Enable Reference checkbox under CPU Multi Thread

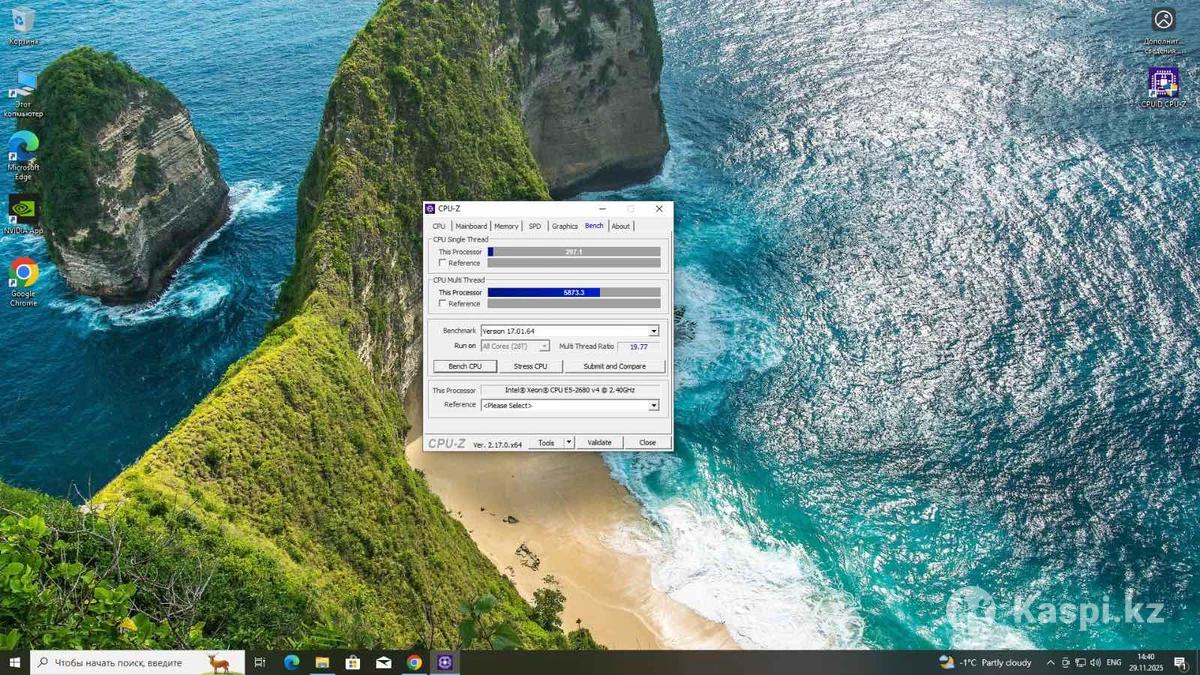tap(443, 303)
